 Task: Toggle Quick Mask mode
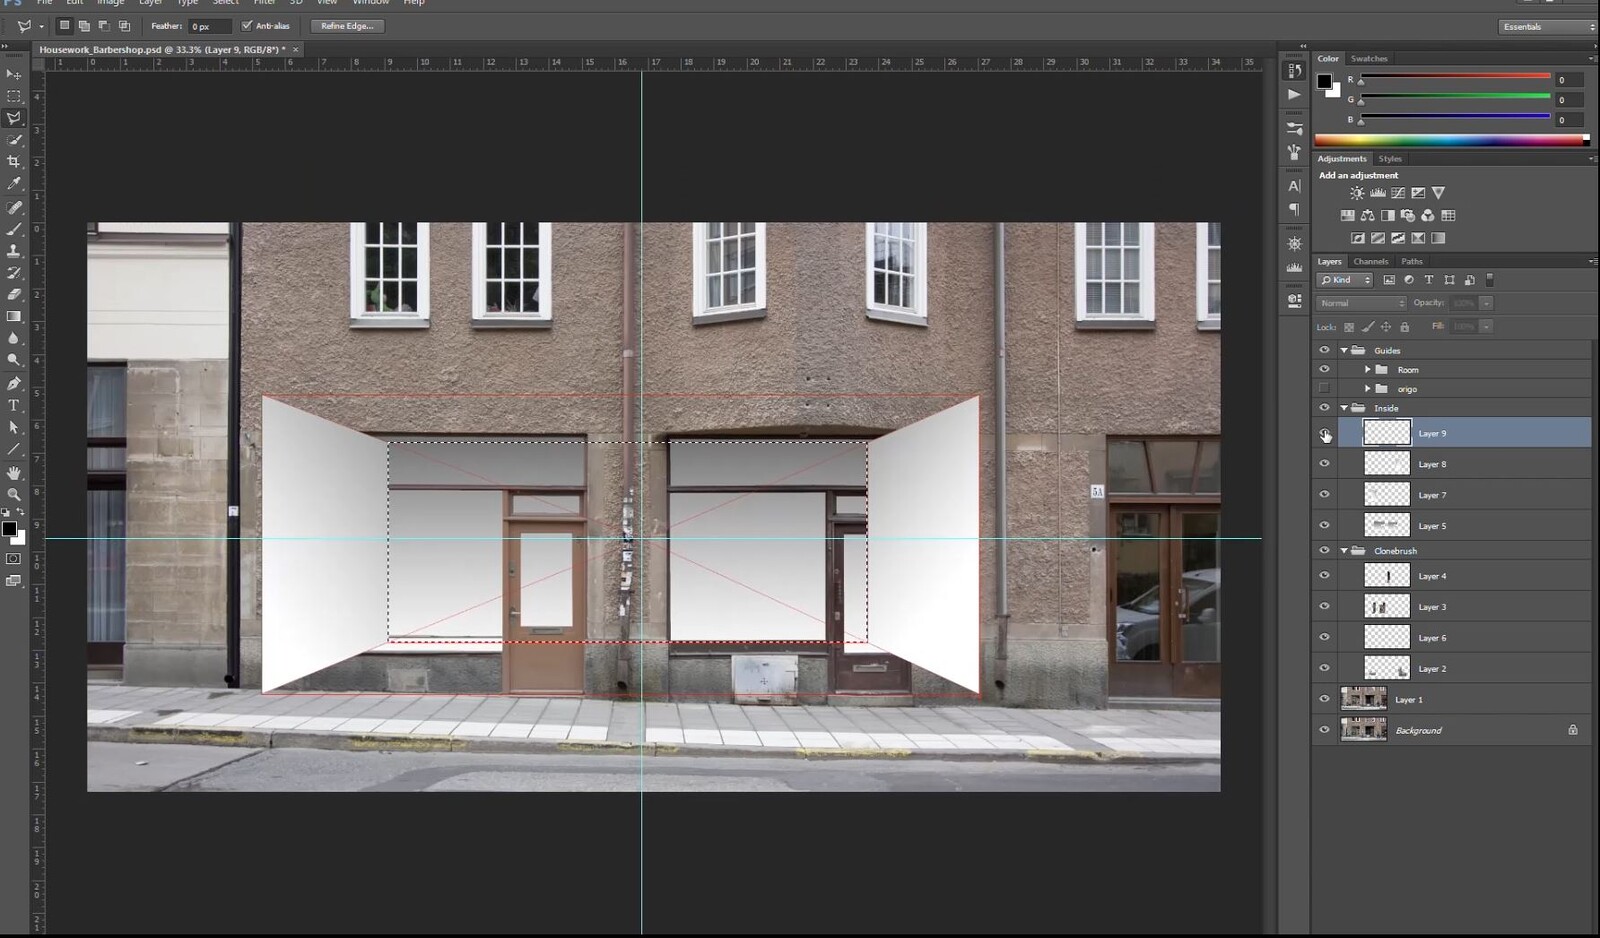pyautogui.click(x=14, y=559)
